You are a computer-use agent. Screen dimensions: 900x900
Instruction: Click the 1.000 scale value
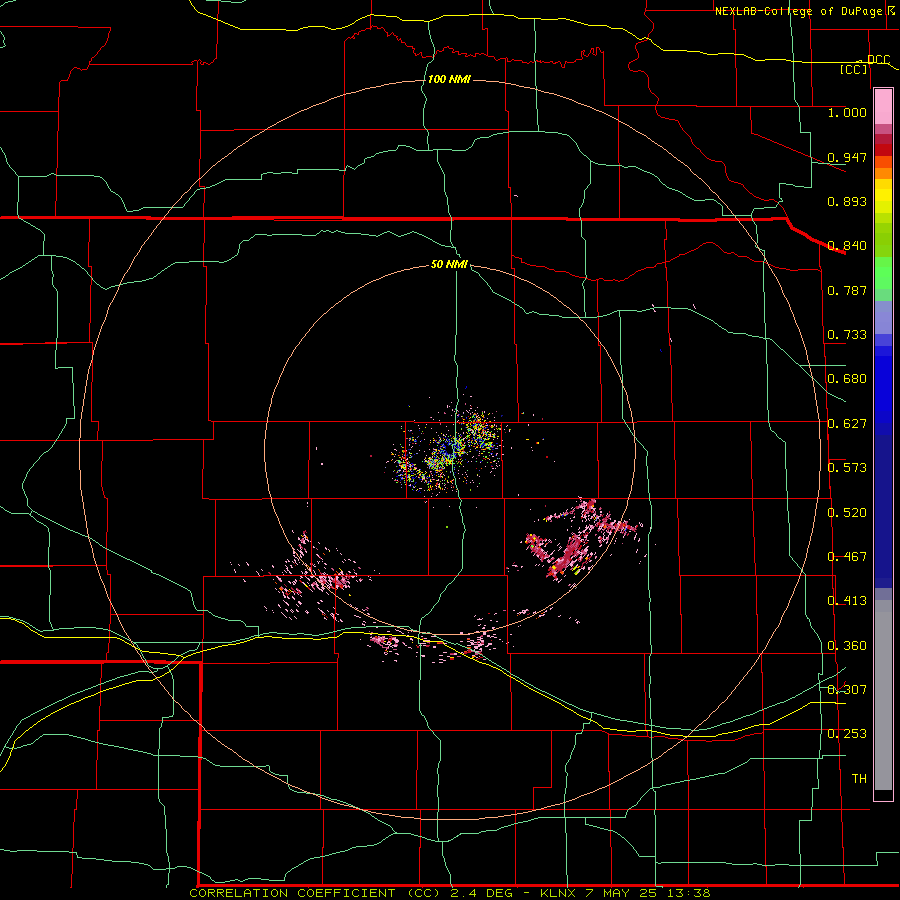(847, 112)
